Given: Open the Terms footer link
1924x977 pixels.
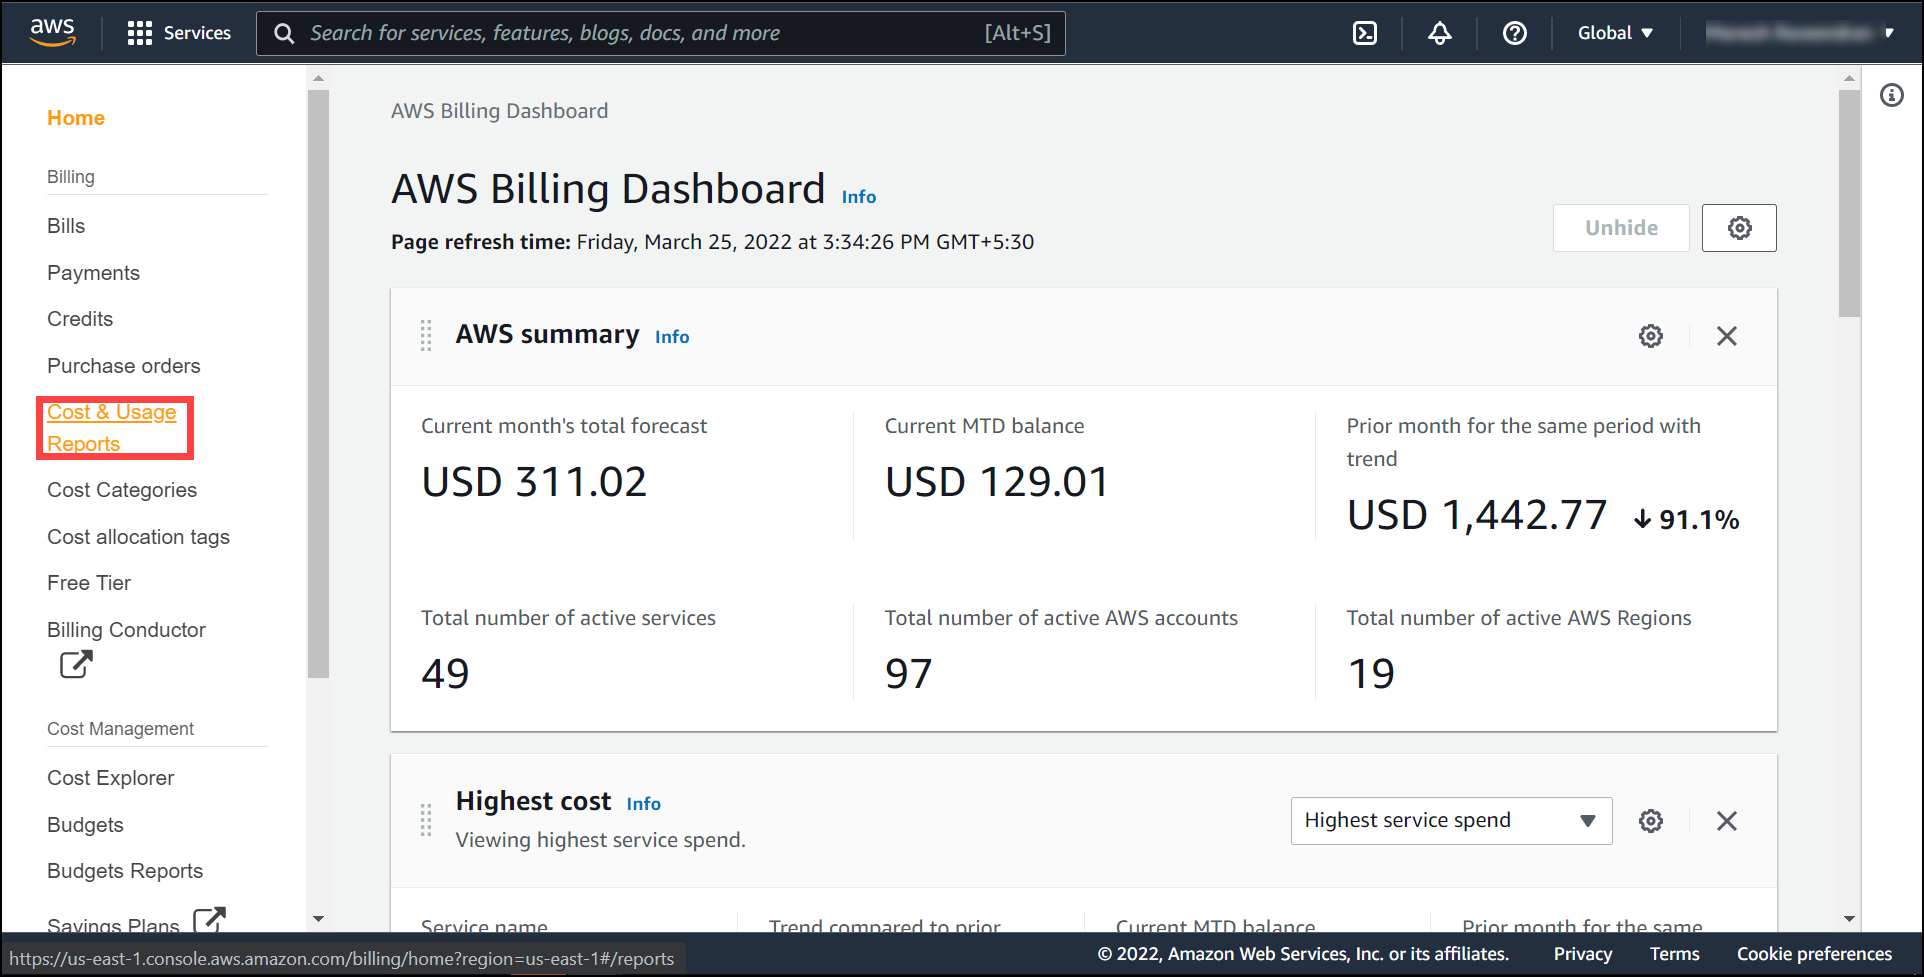Looking at the screenshot, I should coord(1674,954).
